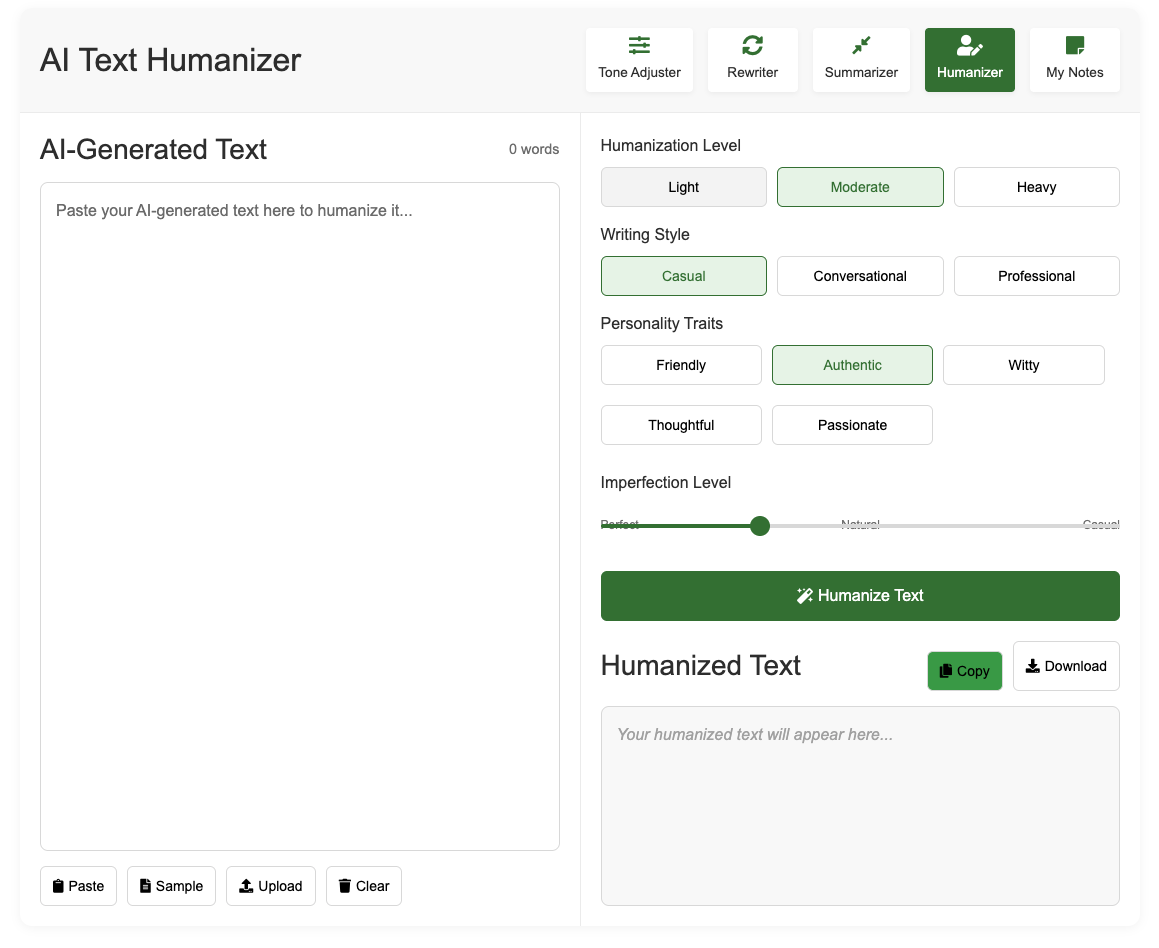Toggle the Witty personality trait
This screenshot has height=948, width=1159.
pyautogui.click(x=1024, y=365)
